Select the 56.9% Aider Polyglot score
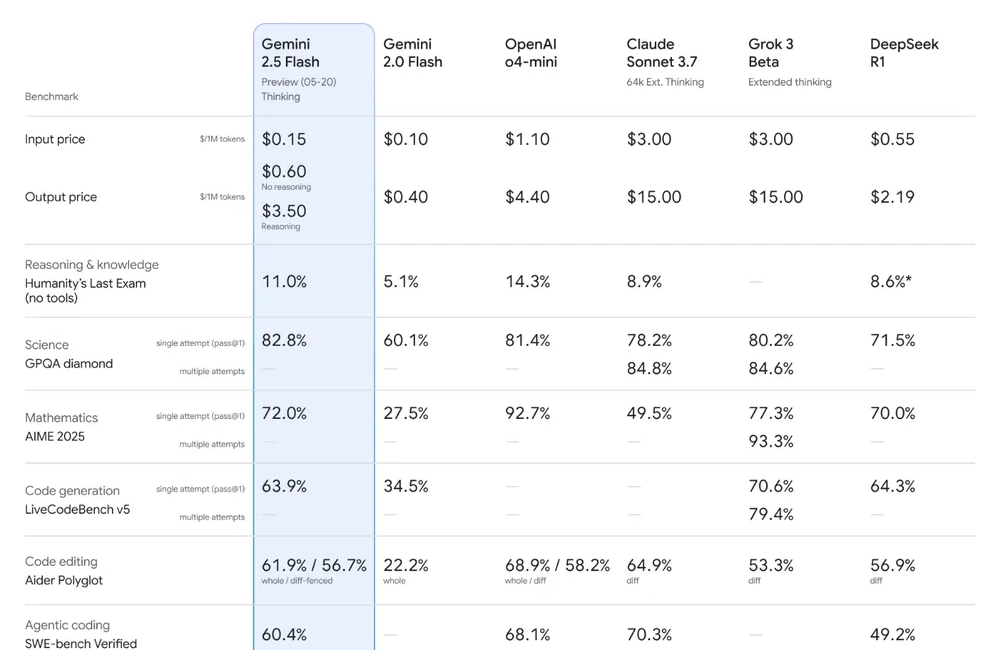 pyautogui.click(x=892, y=565)
